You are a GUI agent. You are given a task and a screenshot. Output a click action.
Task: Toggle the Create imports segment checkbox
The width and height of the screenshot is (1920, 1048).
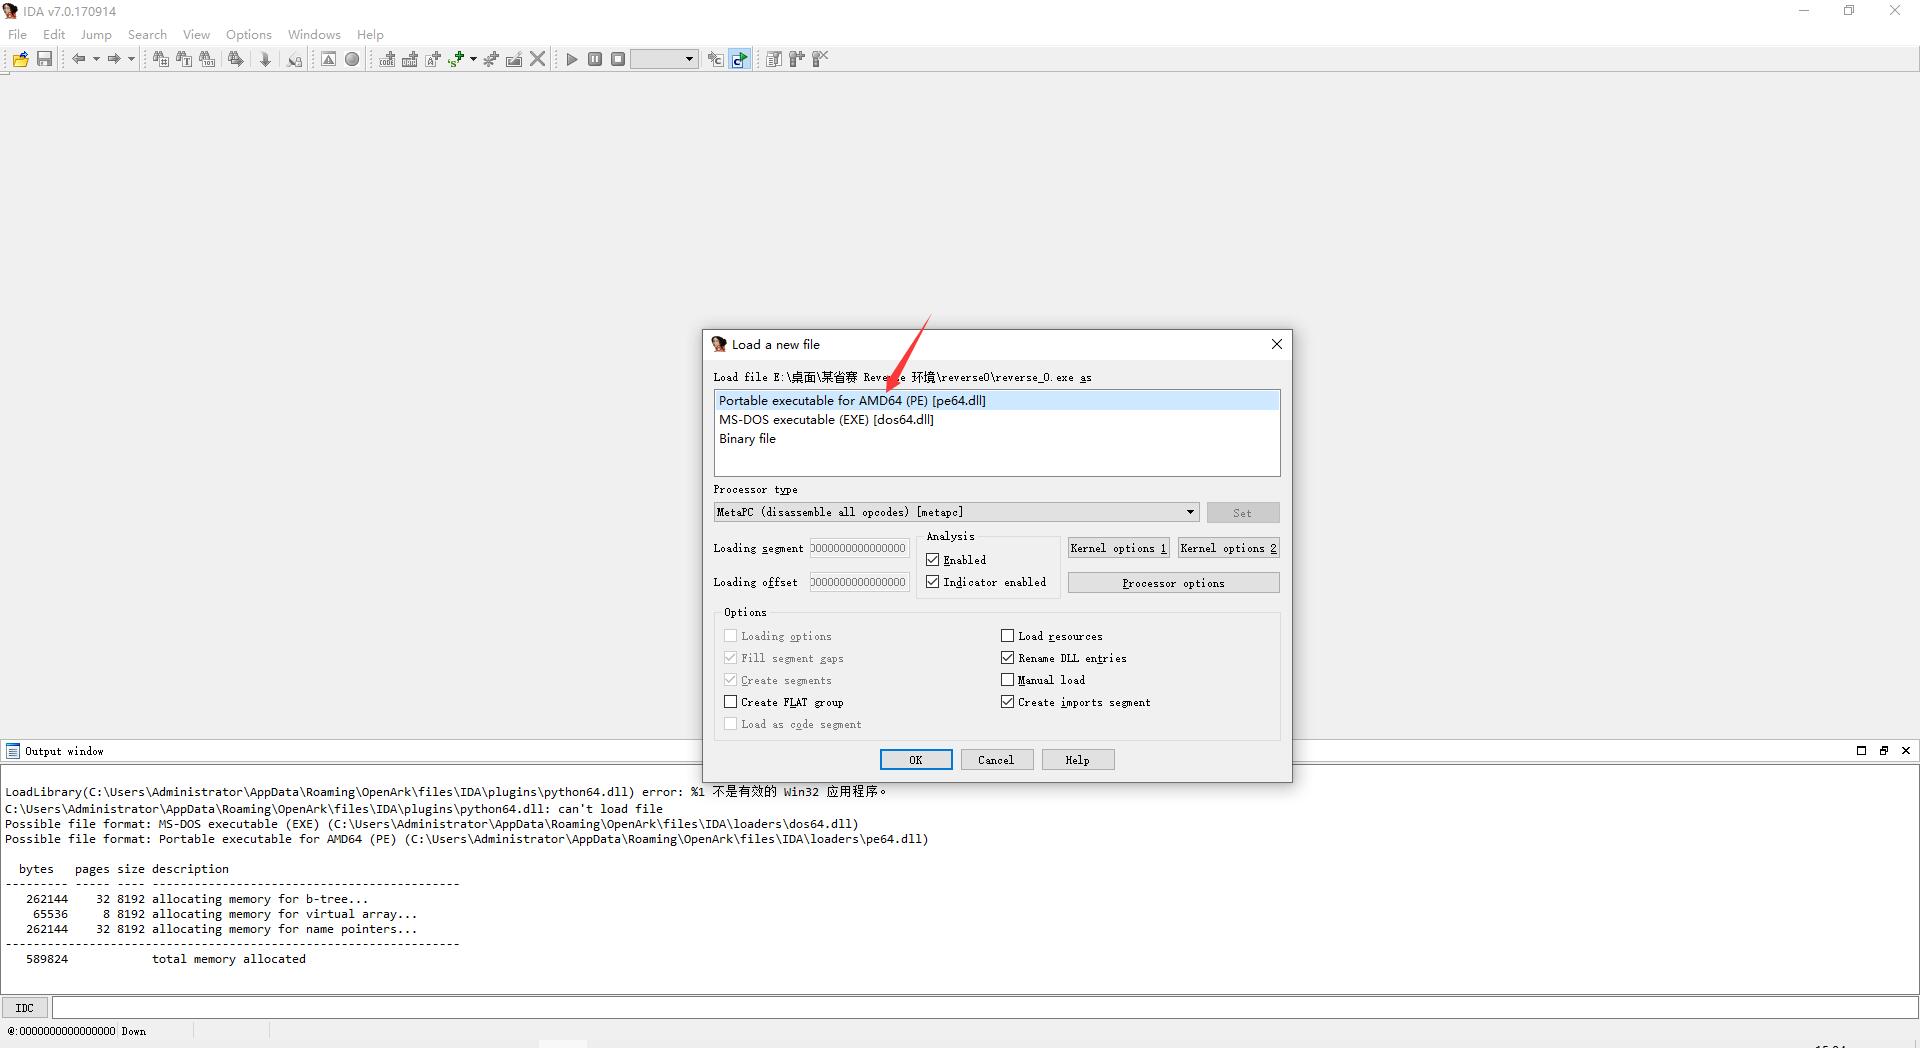(x=1008, y=702)
